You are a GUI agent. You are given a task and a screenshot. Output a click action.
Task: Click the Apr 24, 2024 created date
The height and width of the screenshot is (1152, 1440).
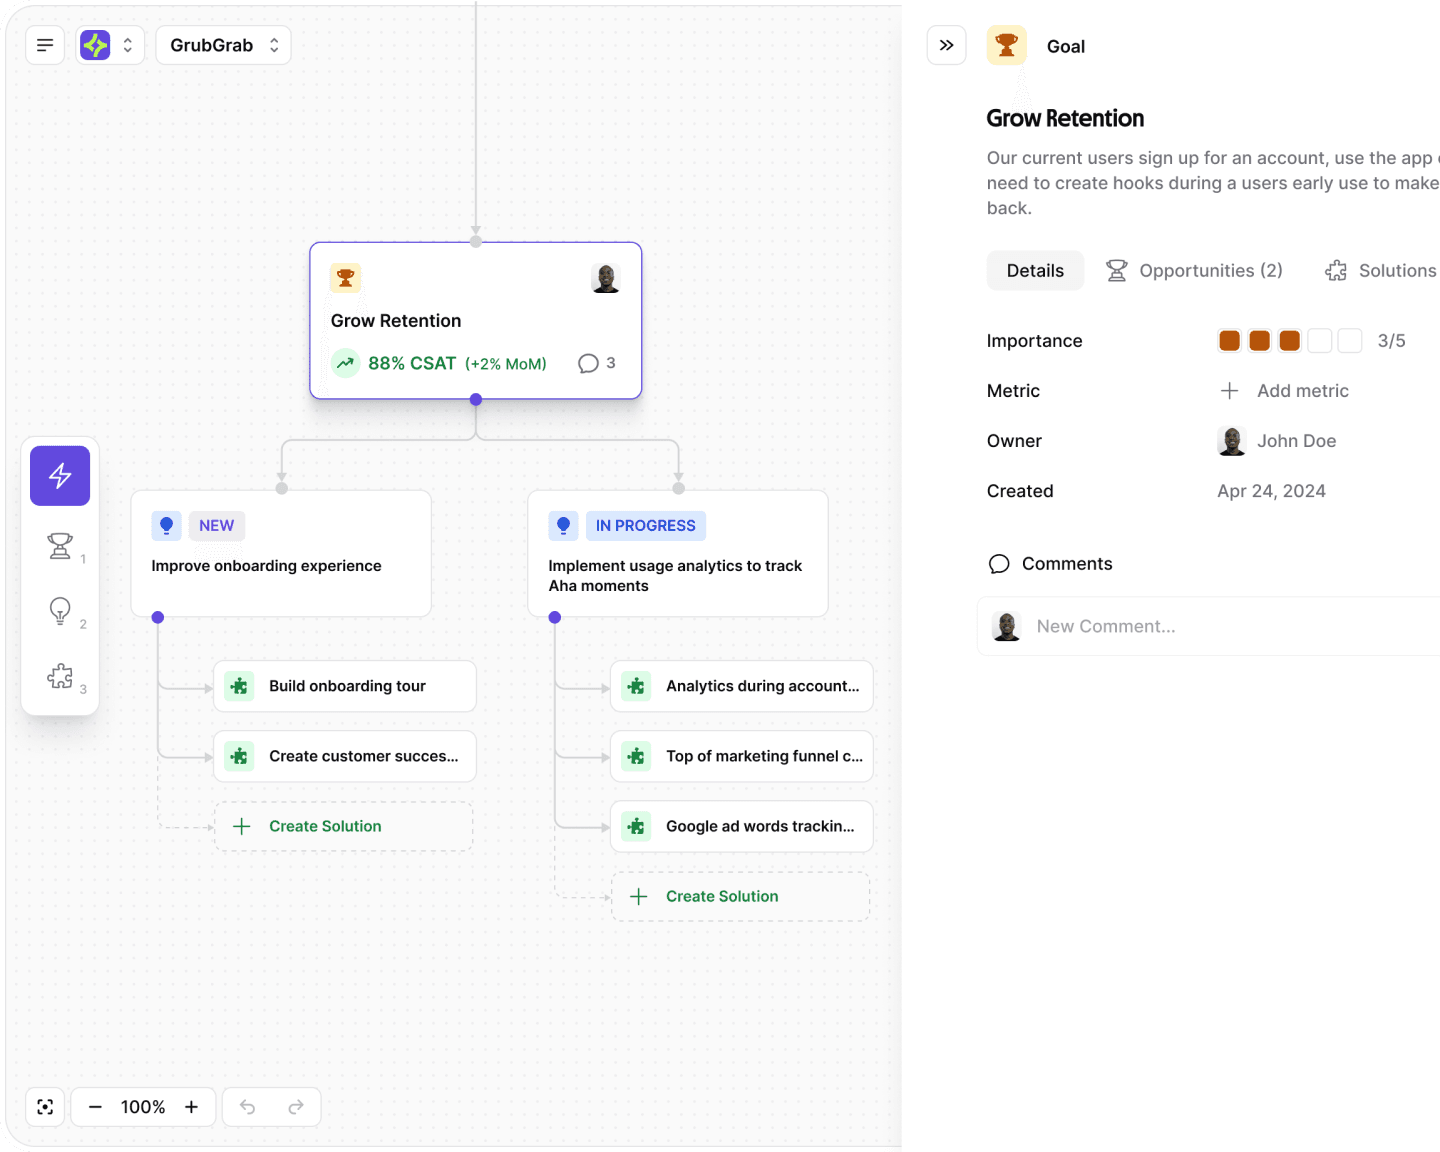pos(1271,491)
